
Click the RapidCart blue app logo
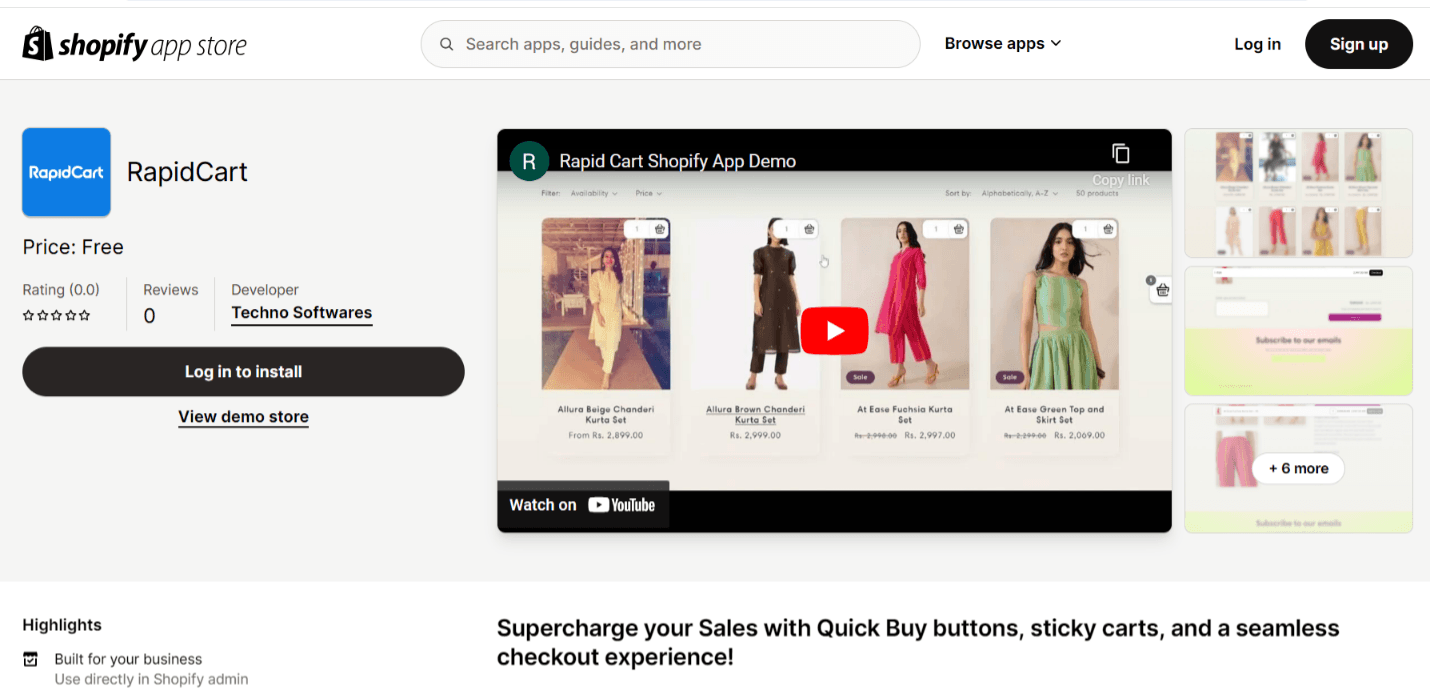coord(66,172)
